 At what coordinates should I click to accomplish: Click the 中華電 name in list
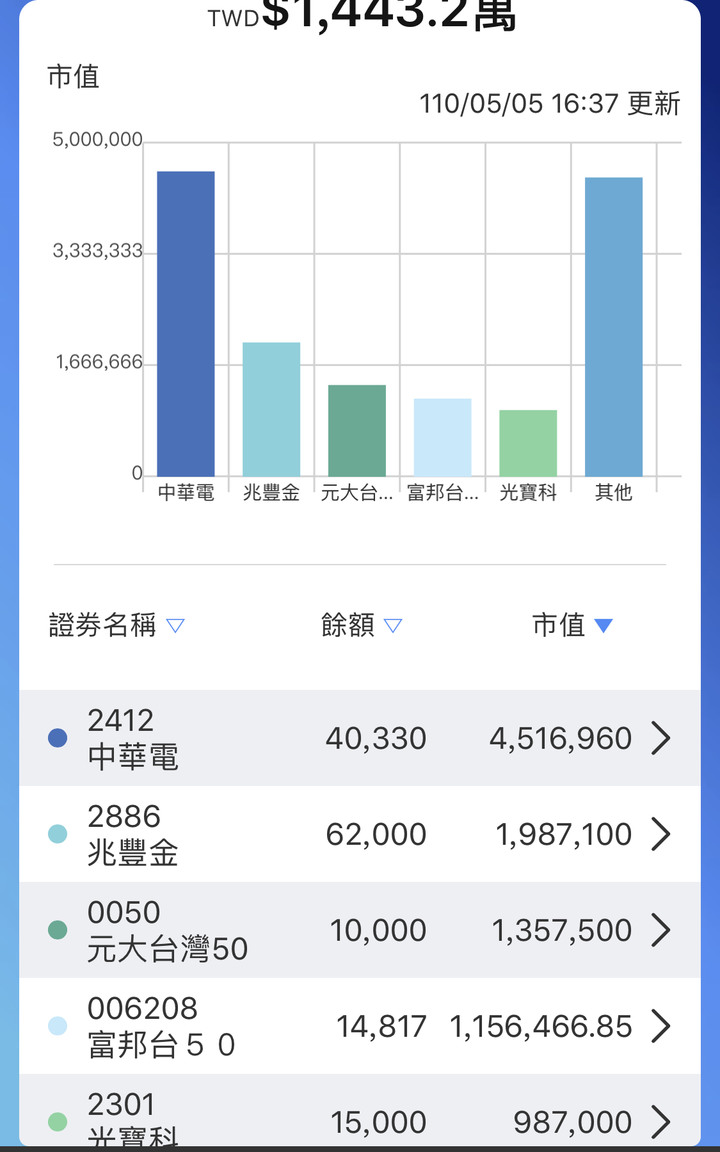tap(133, 757)
